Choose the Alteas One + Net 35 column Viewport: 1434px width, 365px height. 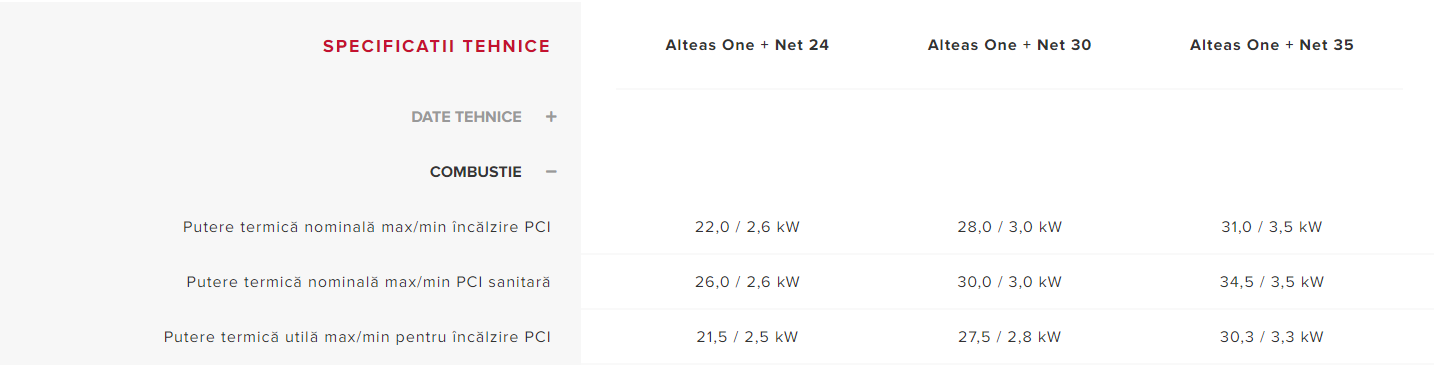click(x=1272, y=45)
